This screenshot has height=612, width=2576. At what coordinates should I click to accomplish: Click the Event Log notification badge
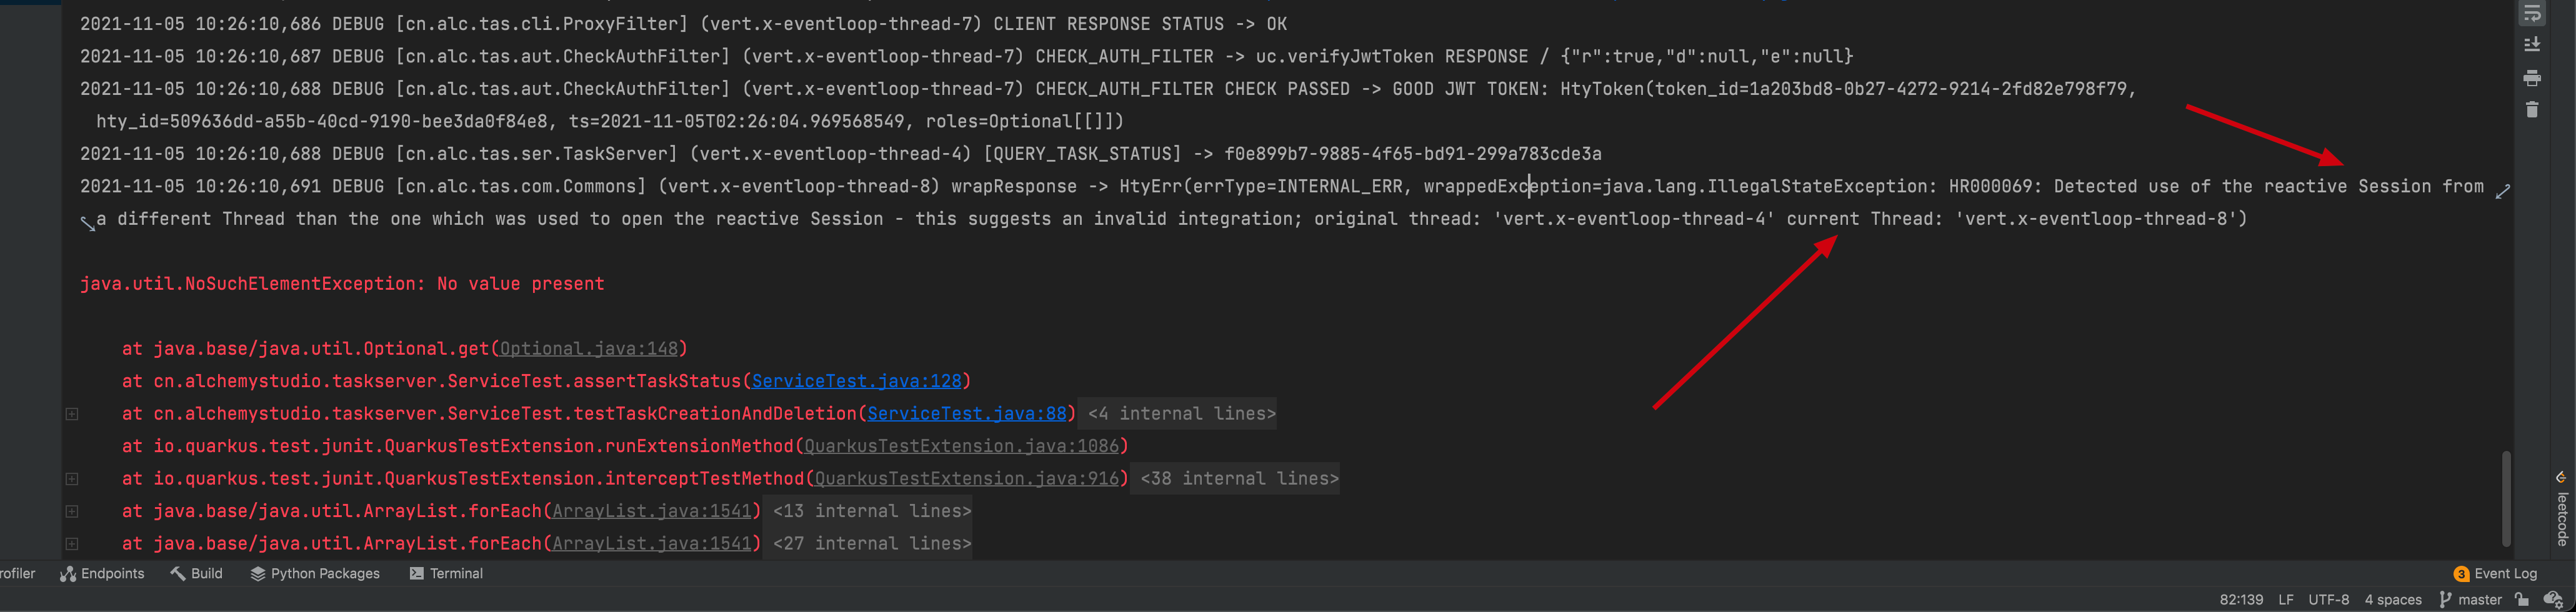pyautogui.click(x=2461, y=574)
